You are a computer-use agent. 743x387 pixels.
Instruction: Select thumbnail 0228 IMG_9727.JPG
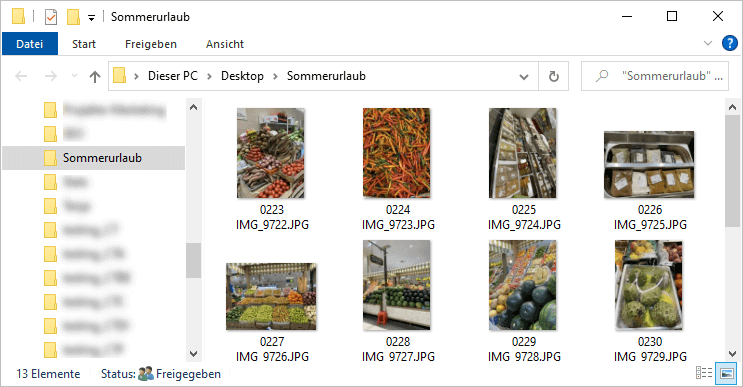[x=397, y=285]
